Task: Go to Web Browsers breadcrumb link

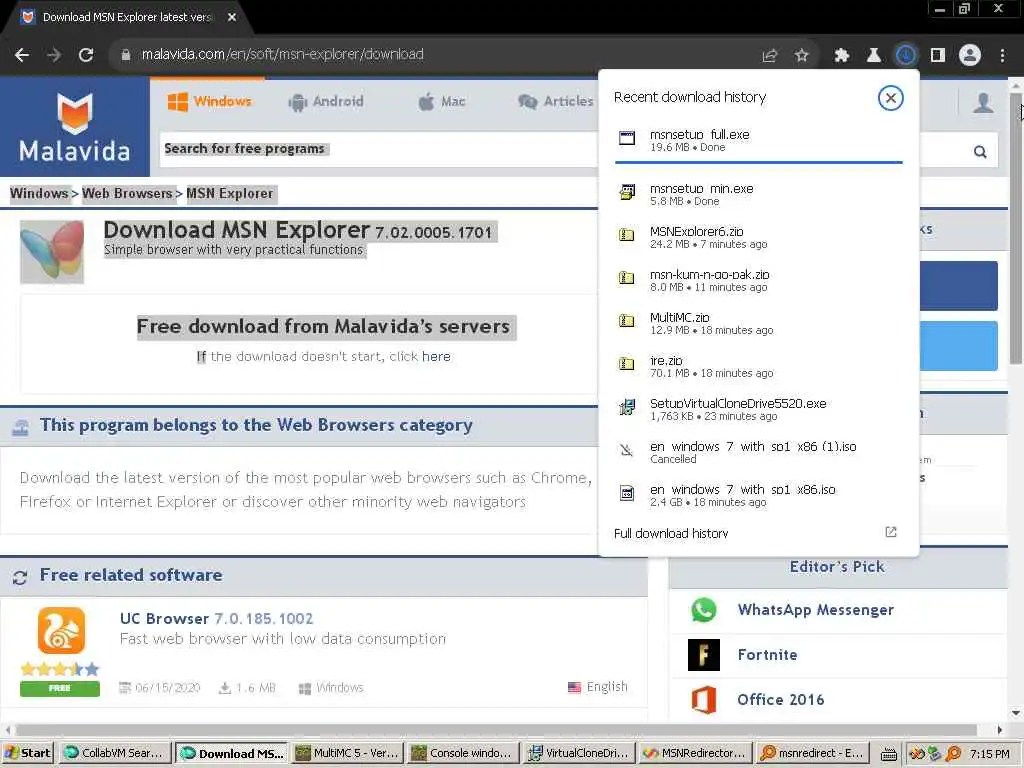Action: [x=127, y=193]
